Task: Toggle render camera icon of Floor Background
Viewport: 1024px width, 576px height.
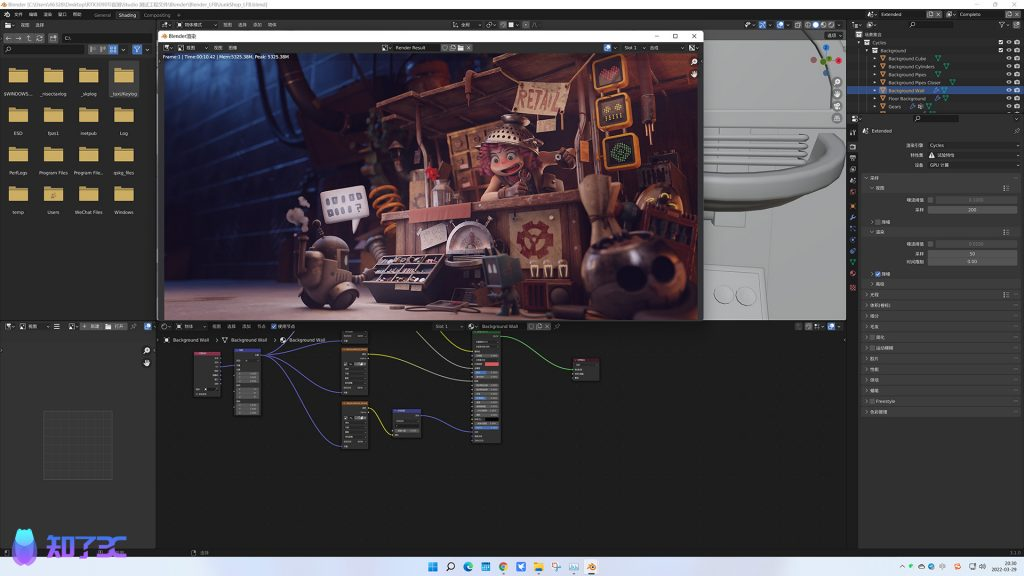Action: (x=1016, y=99)
